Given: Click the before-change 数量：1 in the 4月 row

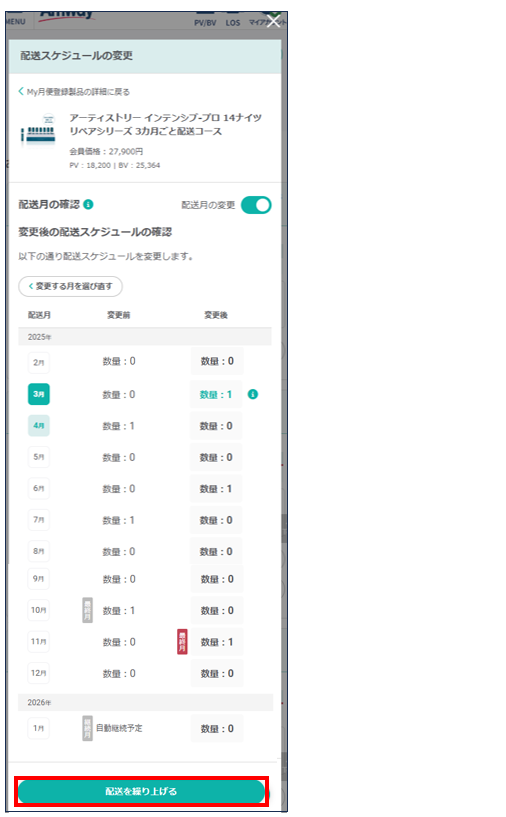Looking at the screenshot, I should click(x=119, y=426).
